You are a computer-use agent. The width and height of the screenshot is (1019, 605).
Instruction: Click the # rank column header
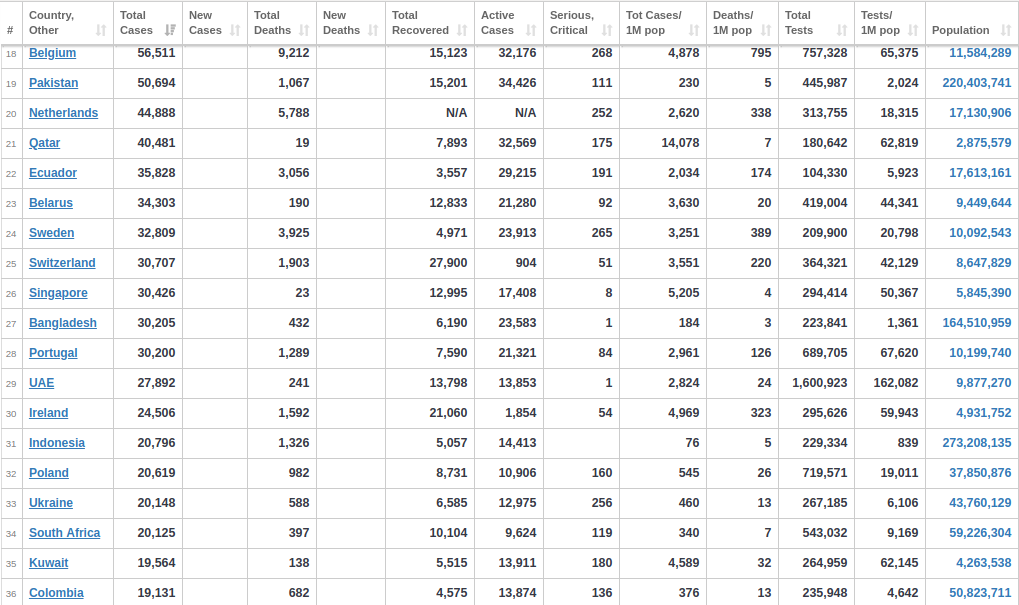(x=10, y=30)
